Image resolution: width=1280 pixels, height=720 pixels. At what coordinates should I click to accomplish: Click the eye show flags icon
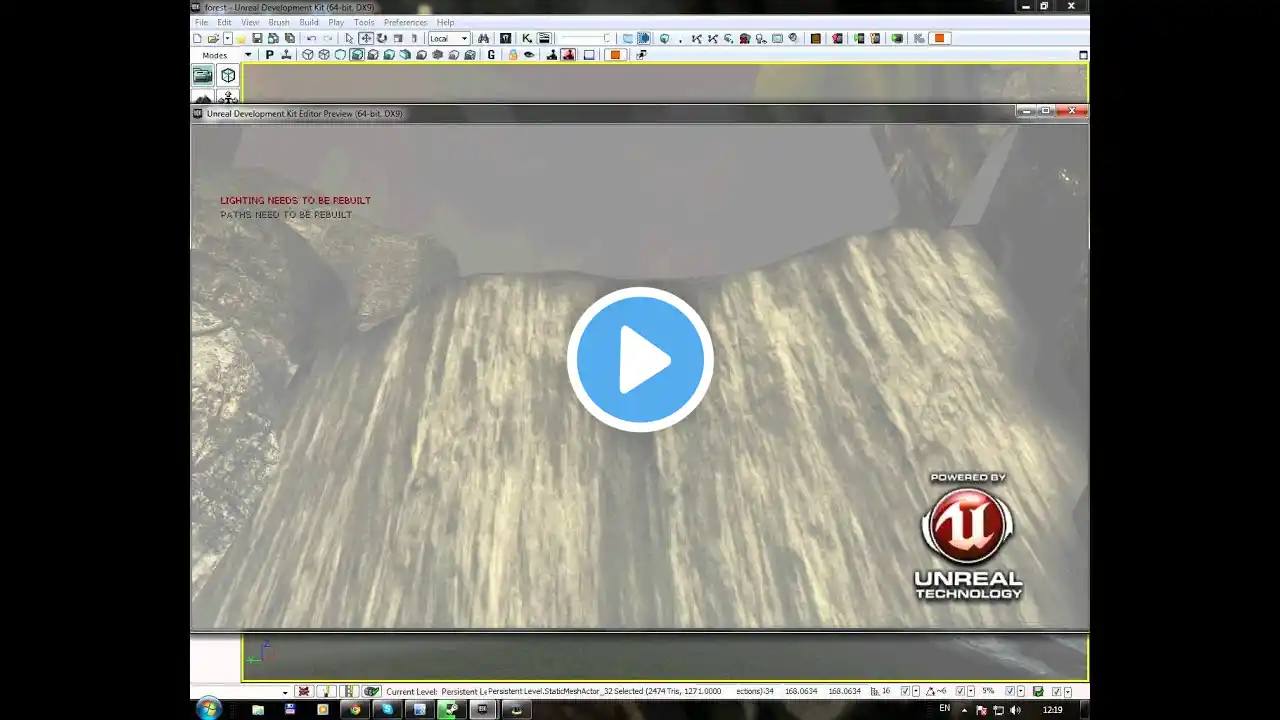(529, 55)
